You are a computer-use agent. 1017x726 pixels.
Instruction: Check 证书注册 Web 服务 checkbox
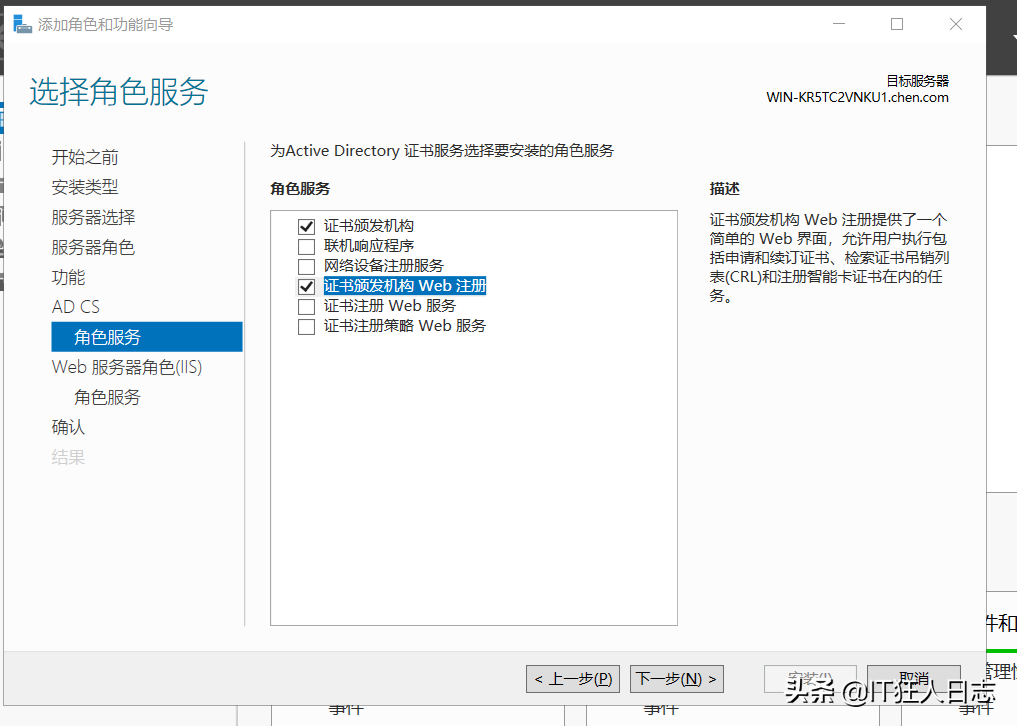(306, 306)
